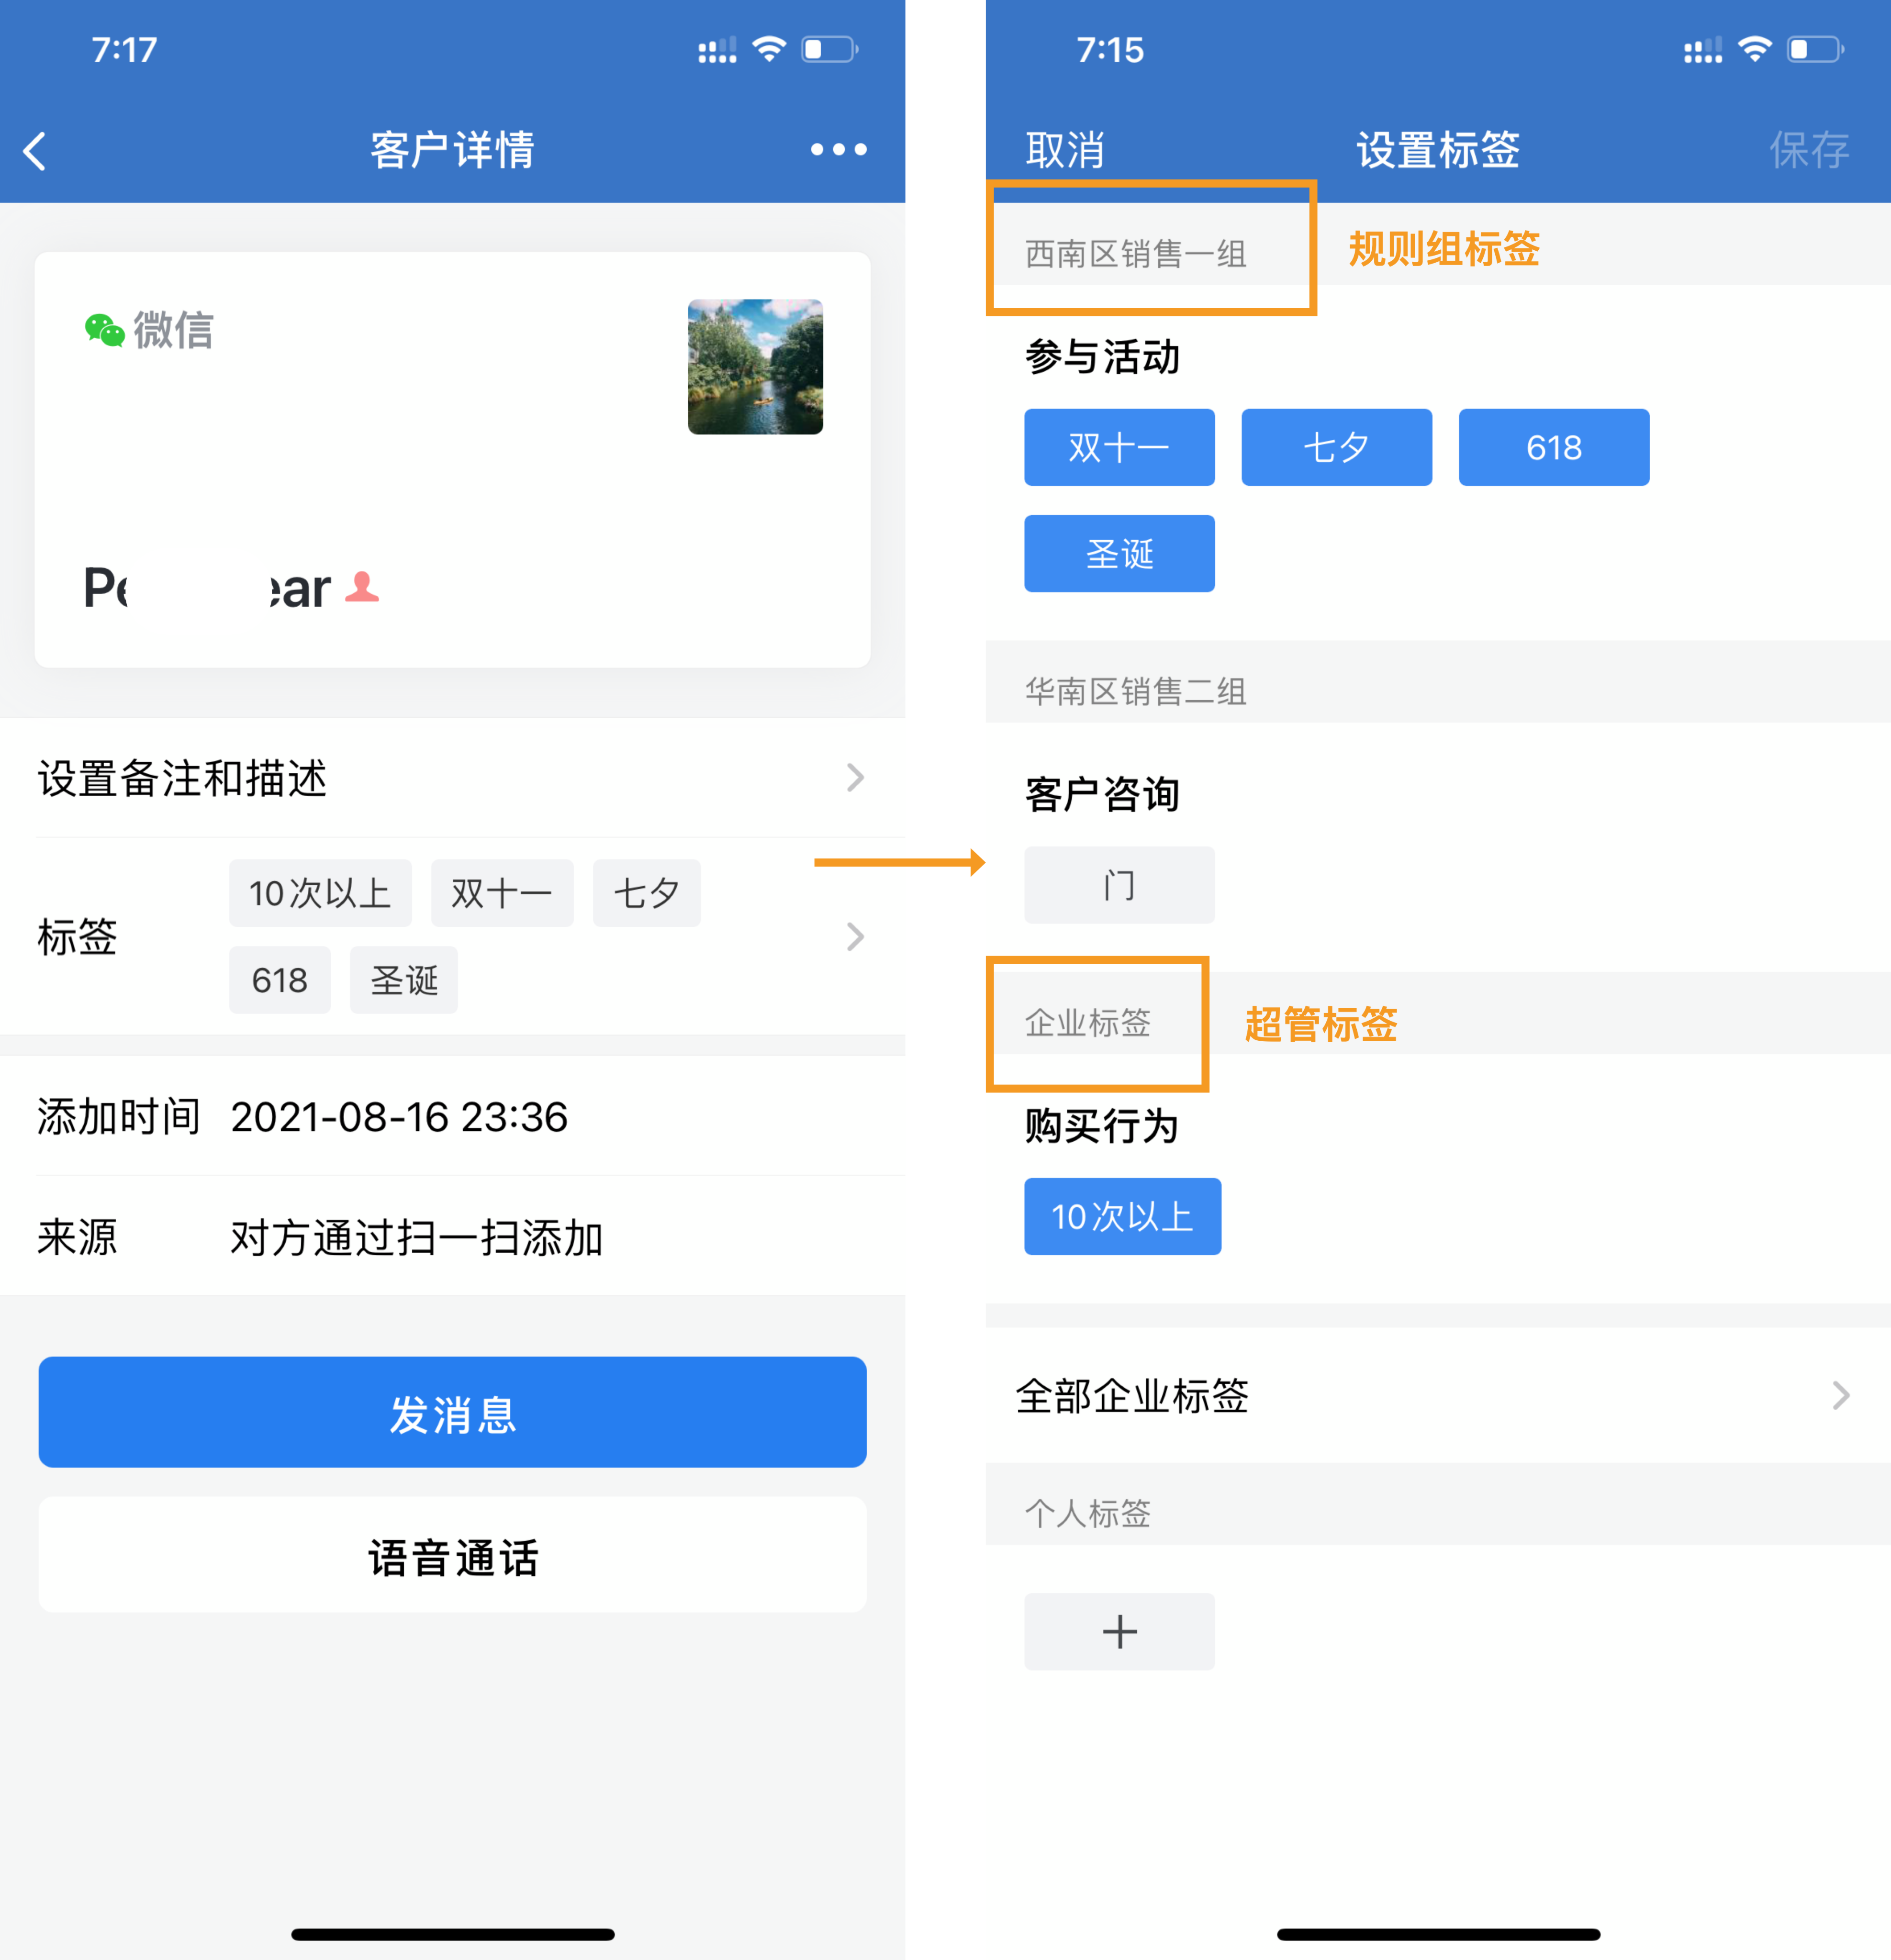Tap 取消 to cancel tag editing

click(x=1065, y=150)
